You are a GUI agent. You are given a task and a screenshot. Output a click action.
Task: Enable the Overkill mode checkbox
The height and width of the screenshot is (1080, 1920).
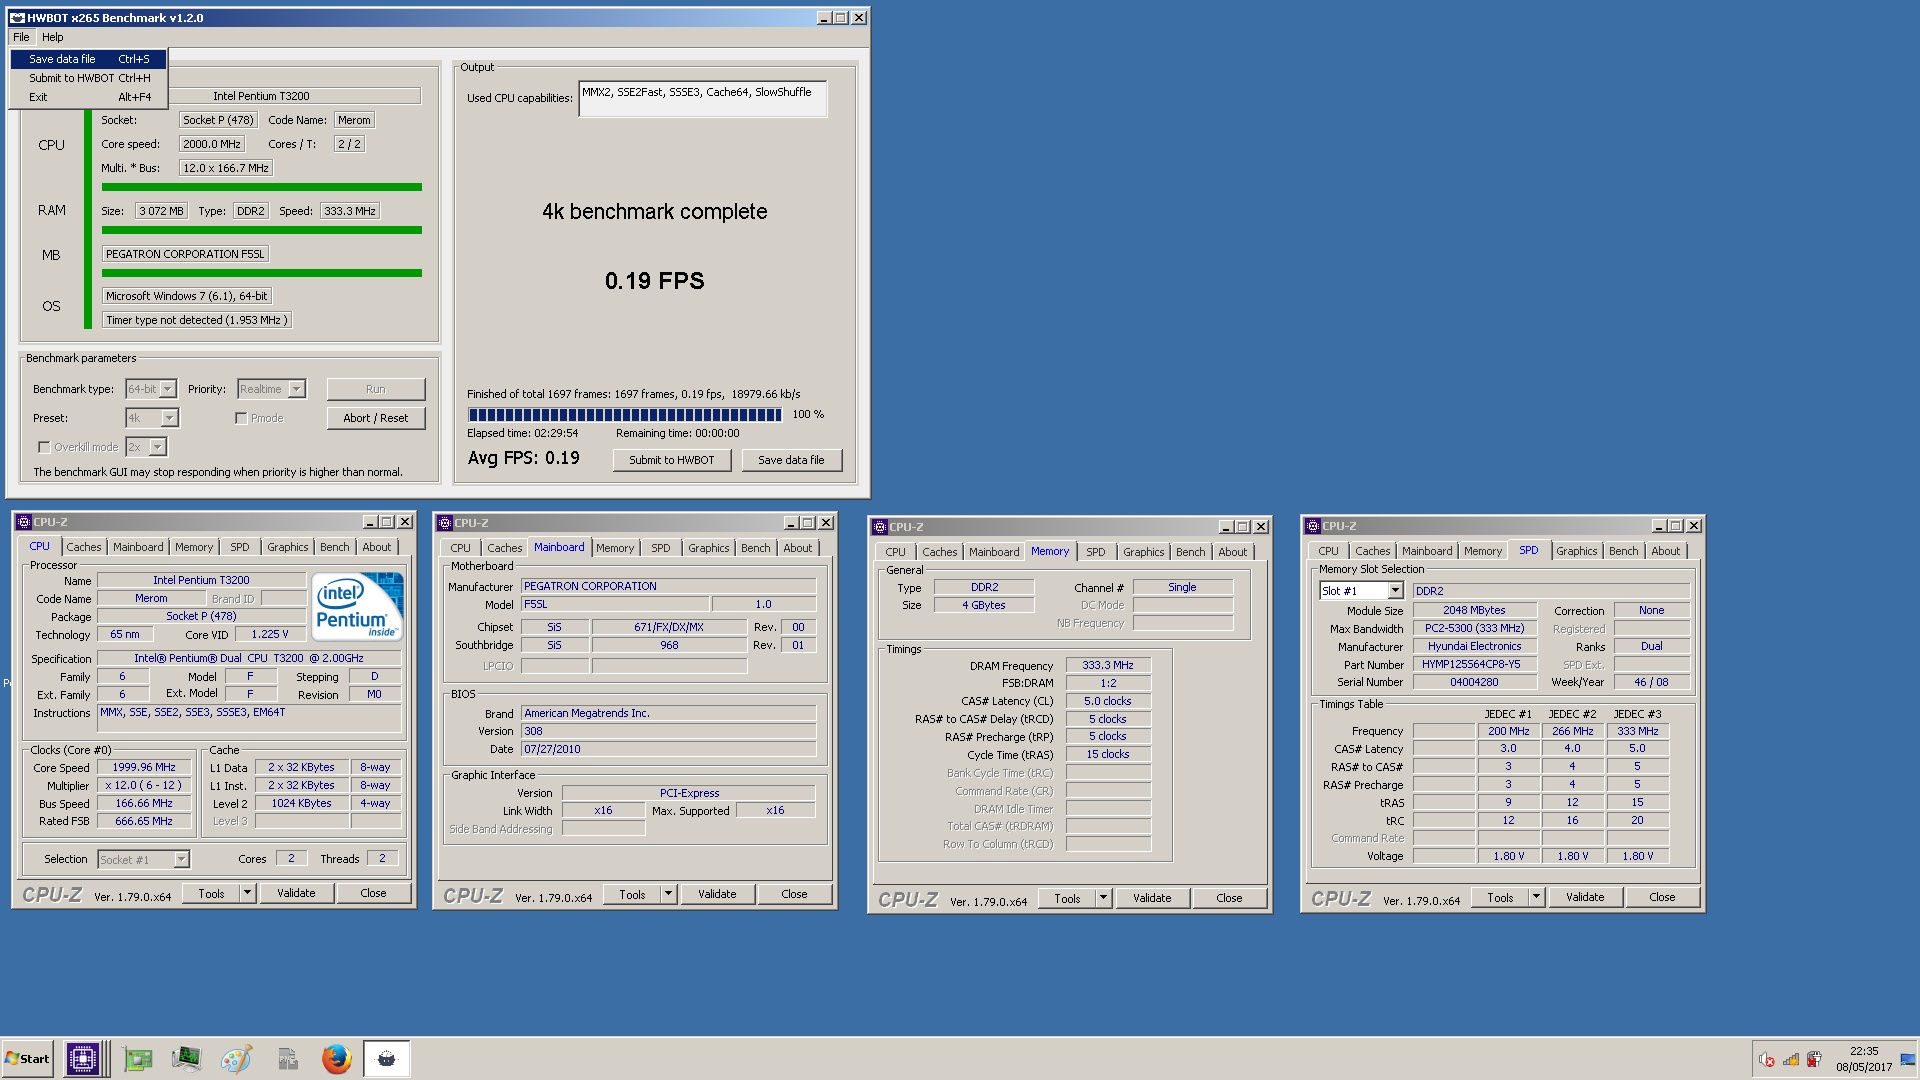pyautogui.click(x=44, y=447)
